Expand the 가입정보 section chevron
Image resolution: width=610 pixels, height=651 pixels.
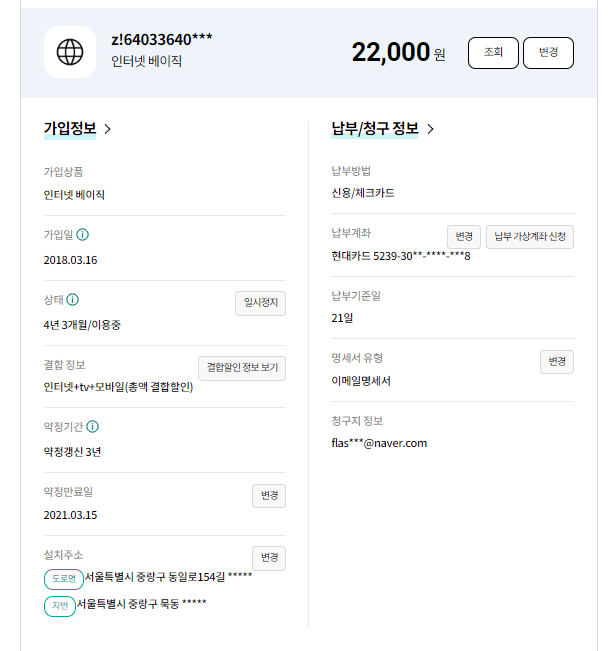click(108, 129)
